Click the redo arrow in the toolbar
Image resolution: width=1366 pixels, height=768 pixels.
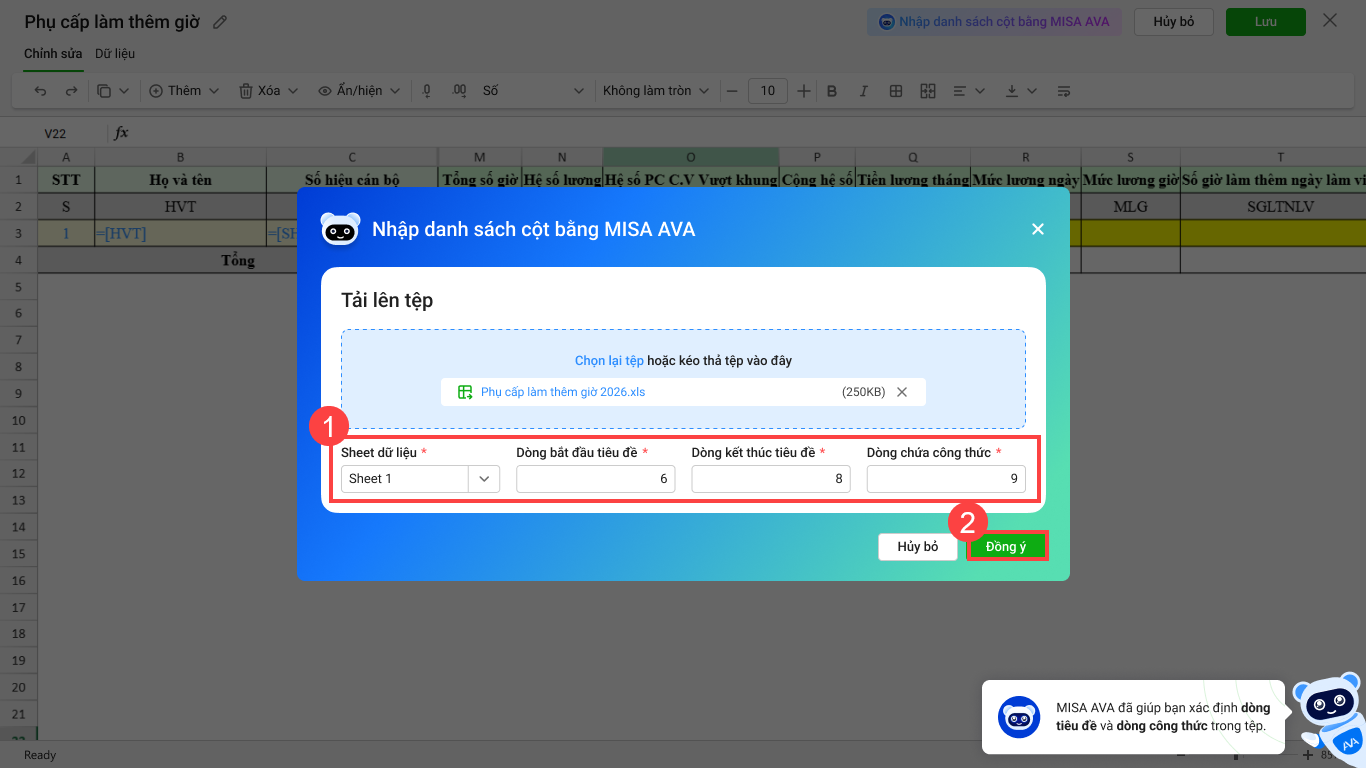coord(71,91)
